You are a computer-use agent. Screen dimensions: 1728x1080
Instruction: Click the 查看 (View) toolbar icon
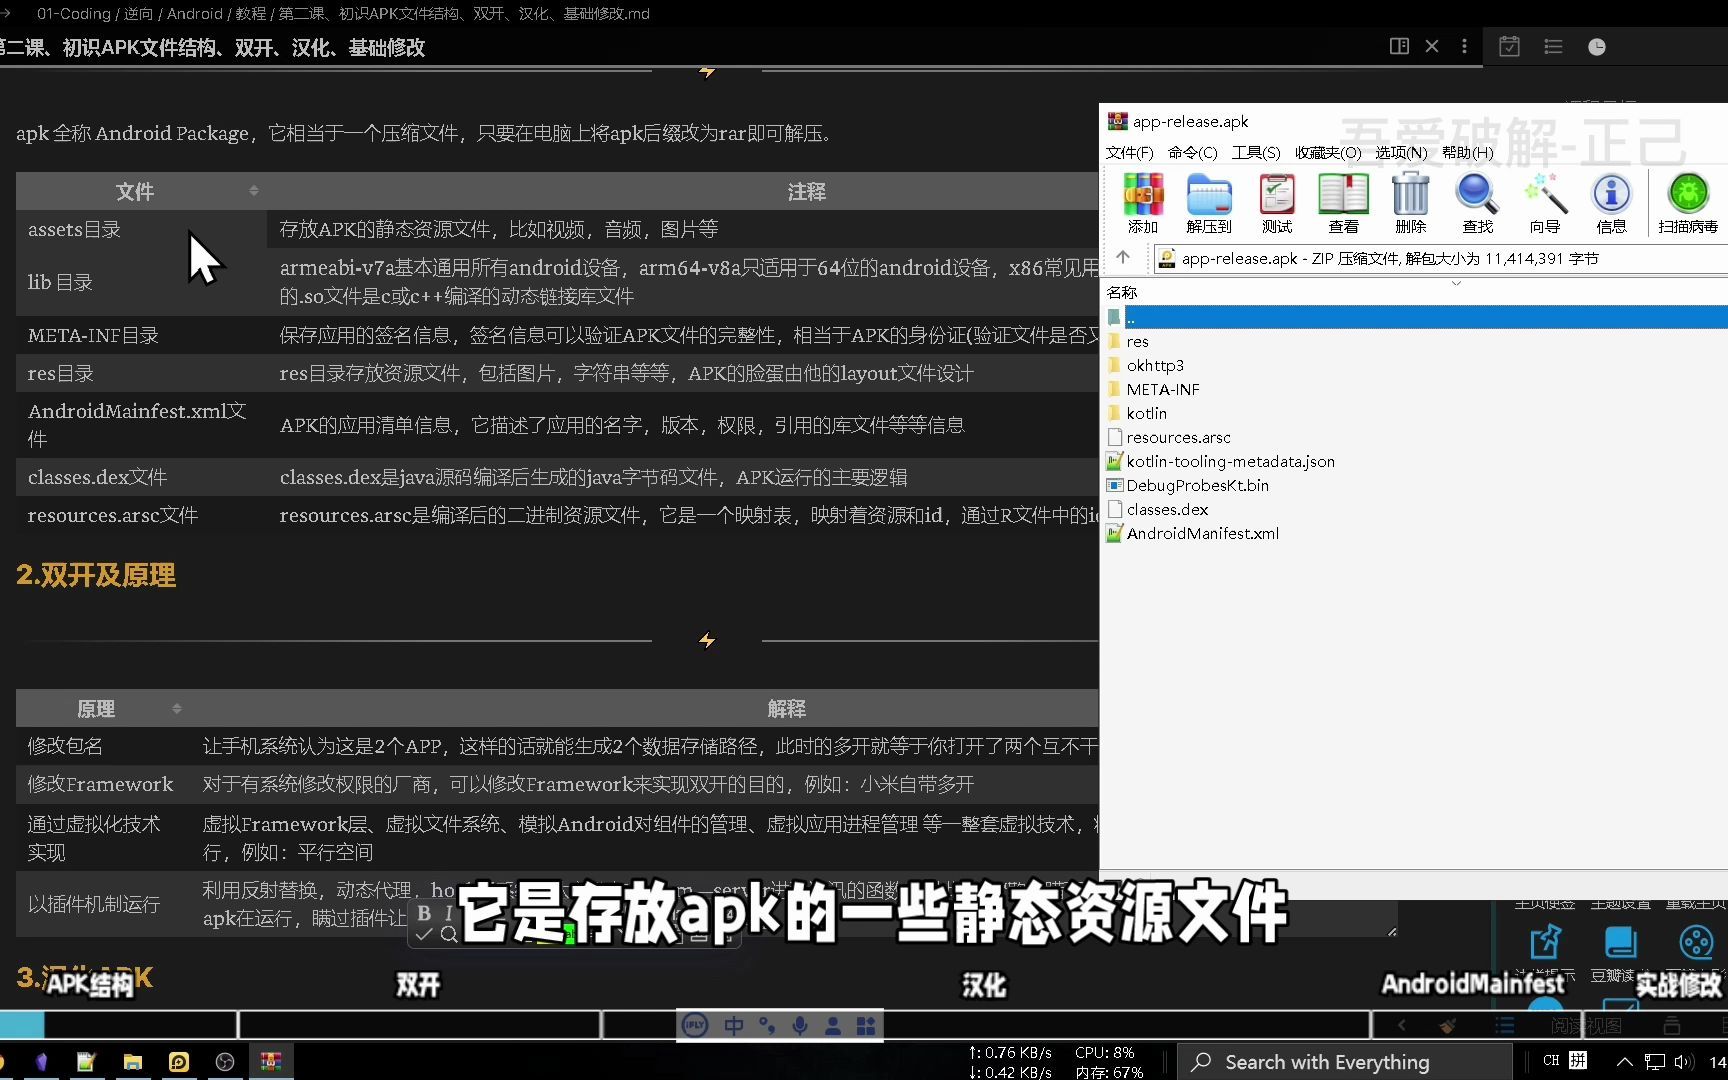pos(1343,203)
